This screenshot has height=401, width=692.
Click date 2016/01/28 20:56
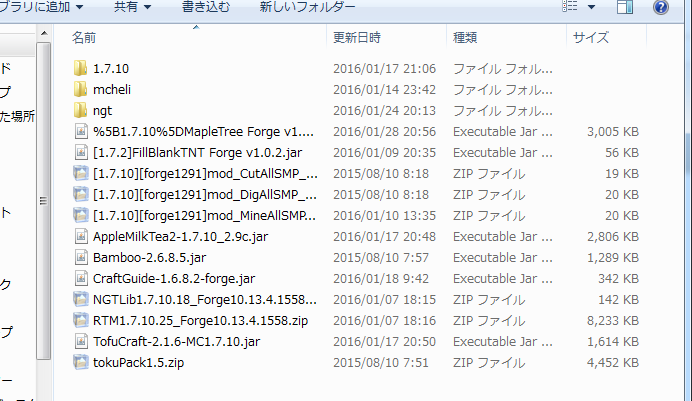pos(384,131)
